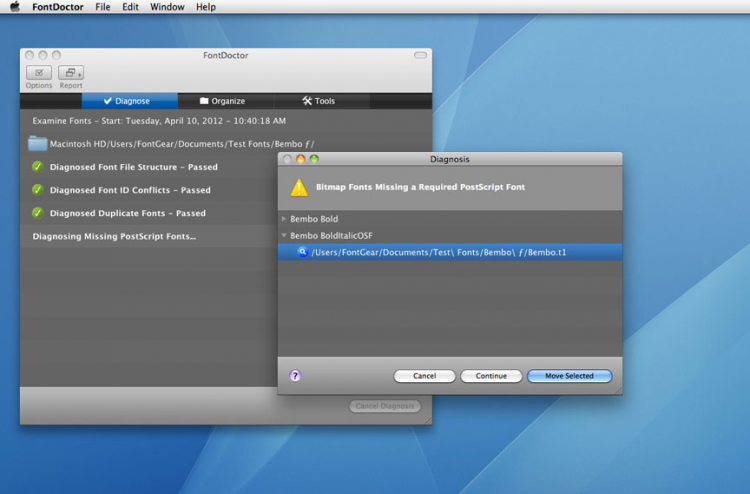Click magnifier icon on Bembo.t1 row
The image size is (750, 494).
tap(302, 252)
